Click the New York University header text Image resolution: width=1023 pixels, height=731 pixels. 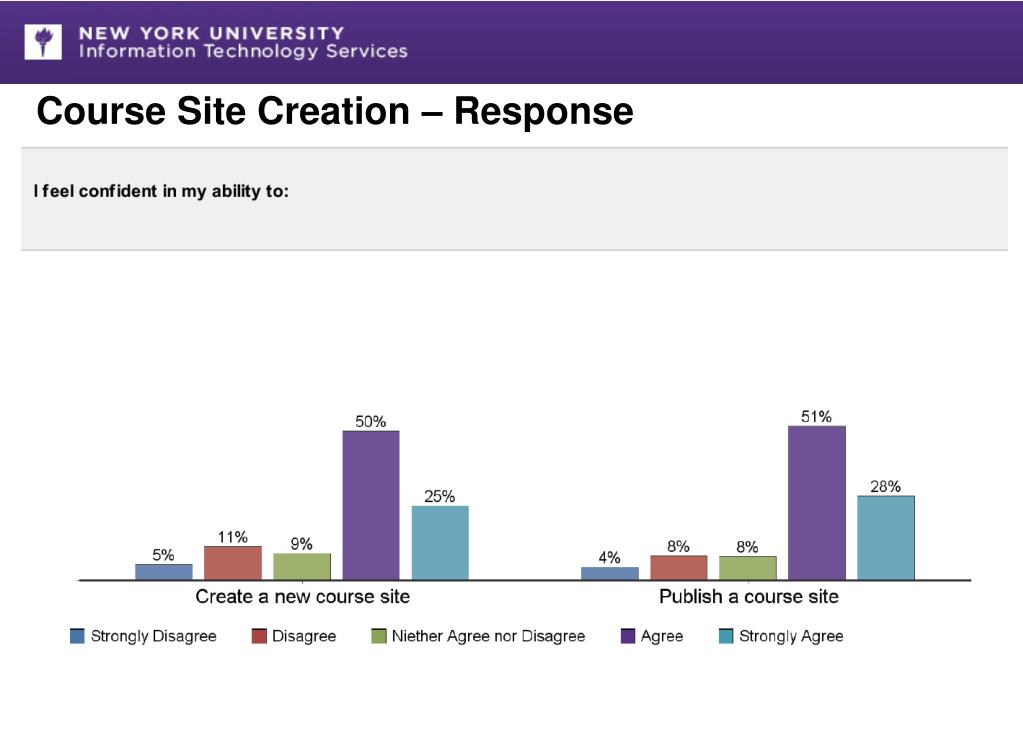coord(211,33)
